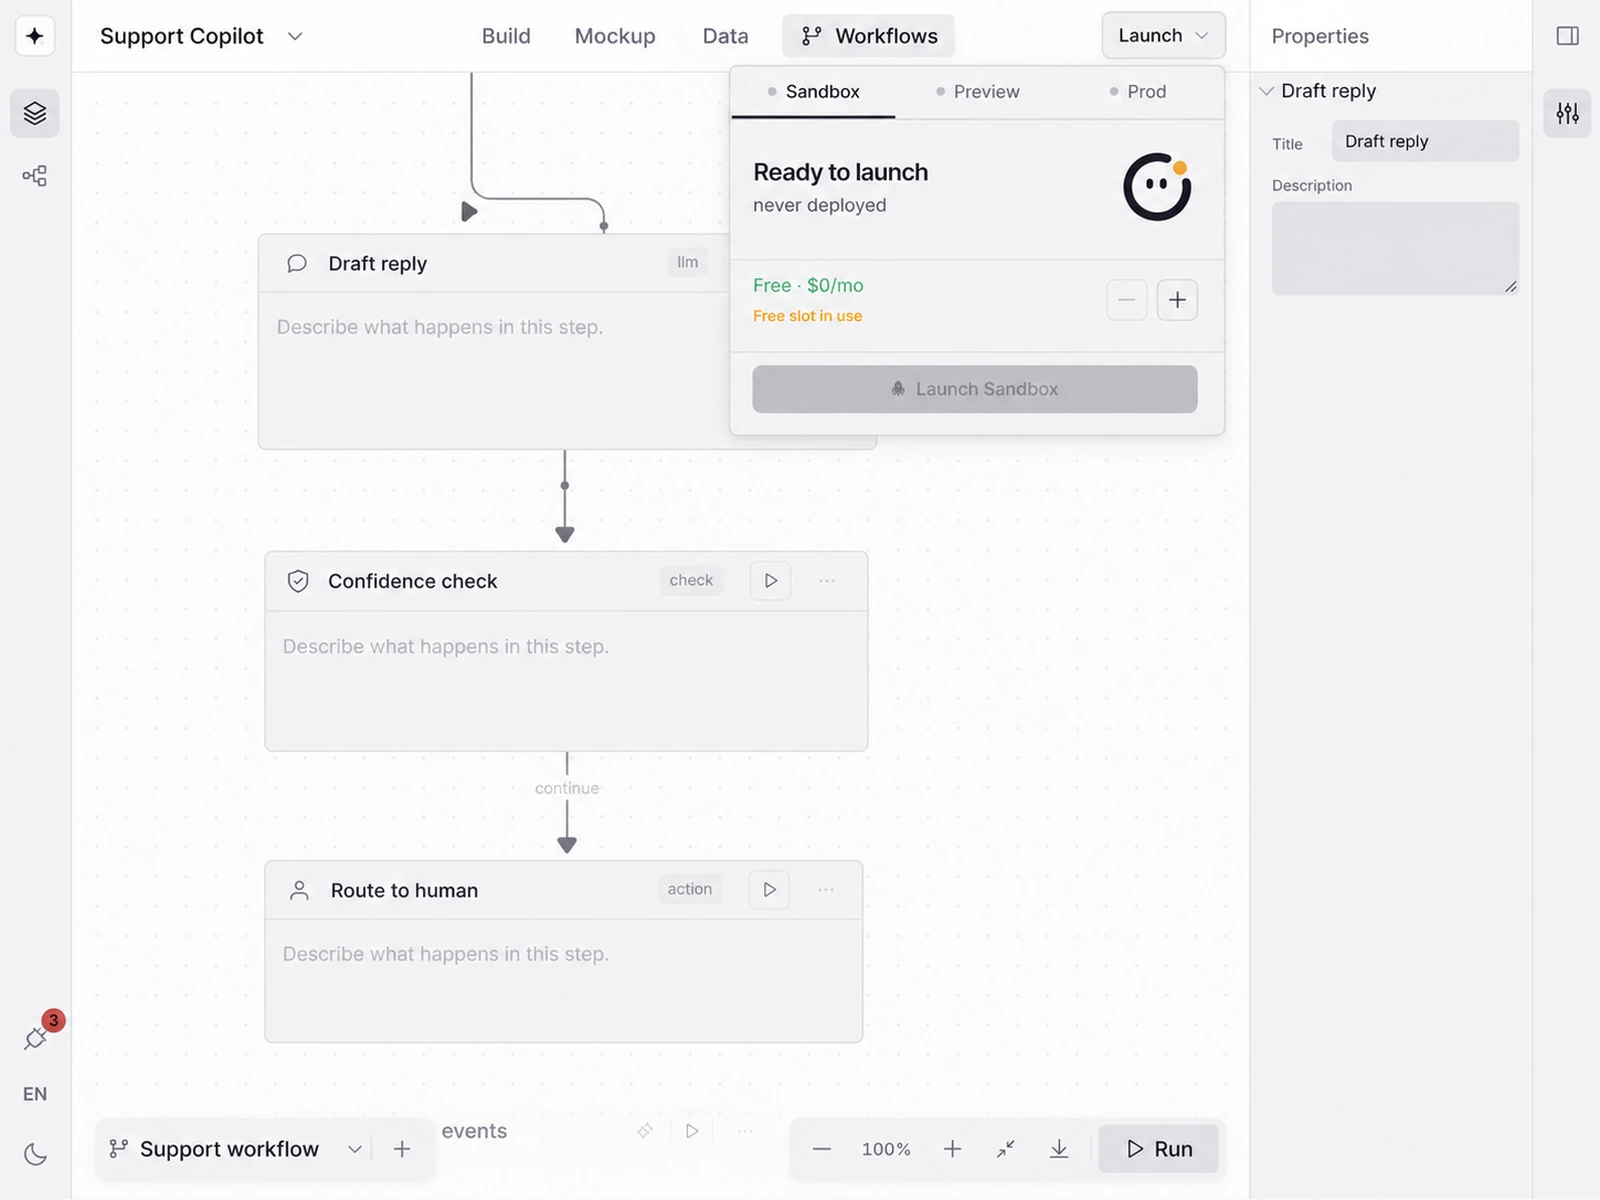
Task: Click the Properties panel heading
Action: [1320, 36]
